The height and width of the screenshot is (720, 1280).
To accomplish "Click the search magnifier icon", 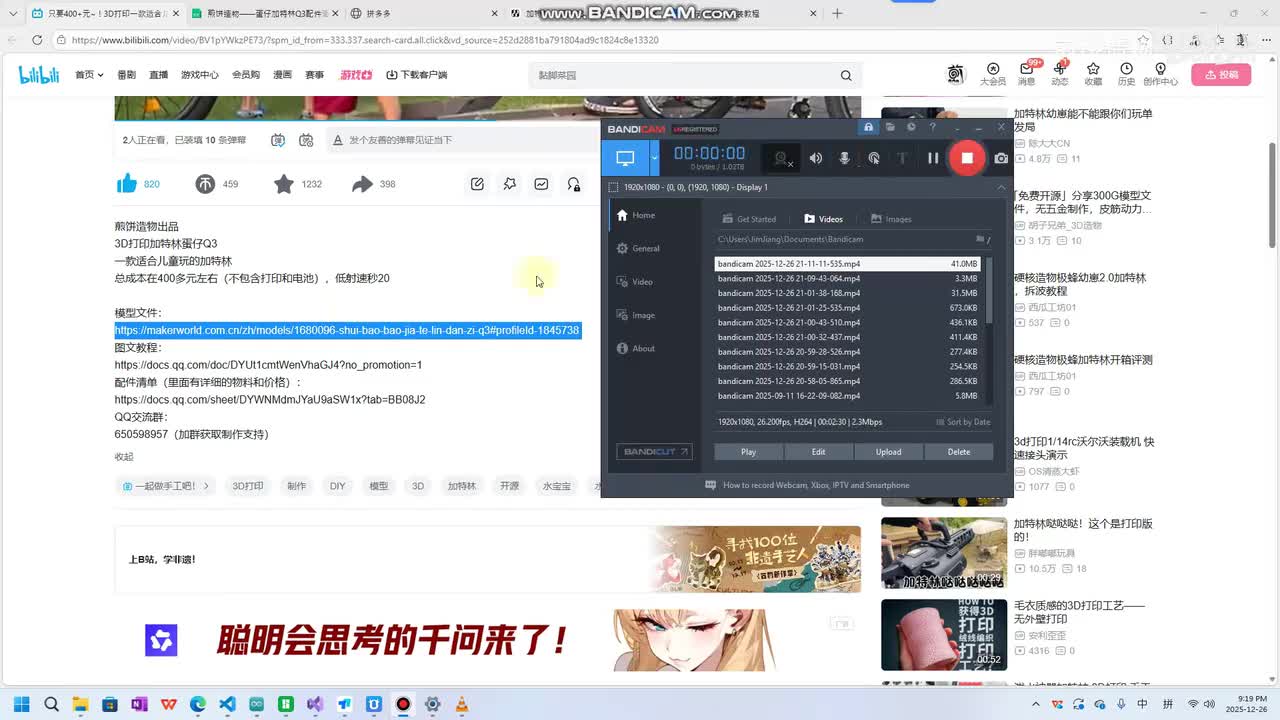I will tap(846, 75).
